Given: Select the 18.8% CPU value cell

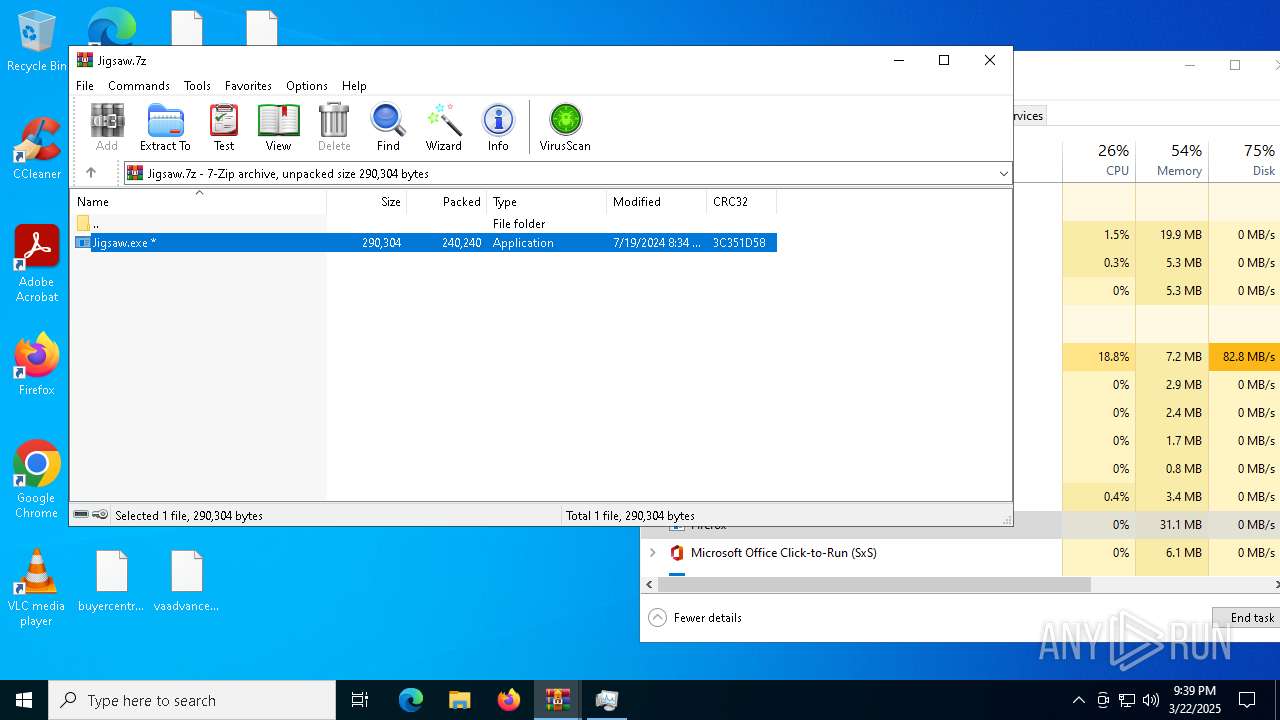Looking at the screenshot, I should 1099,357.
